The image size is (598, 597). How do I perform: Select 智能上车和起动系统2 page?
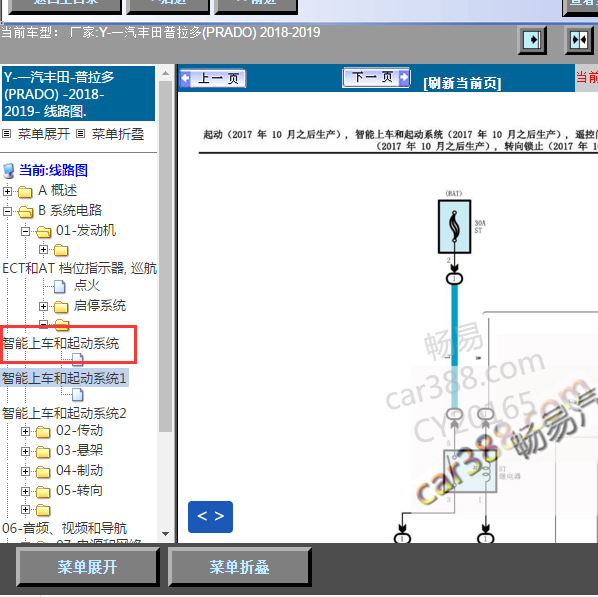pyautogui.click(x=64, y=413)
